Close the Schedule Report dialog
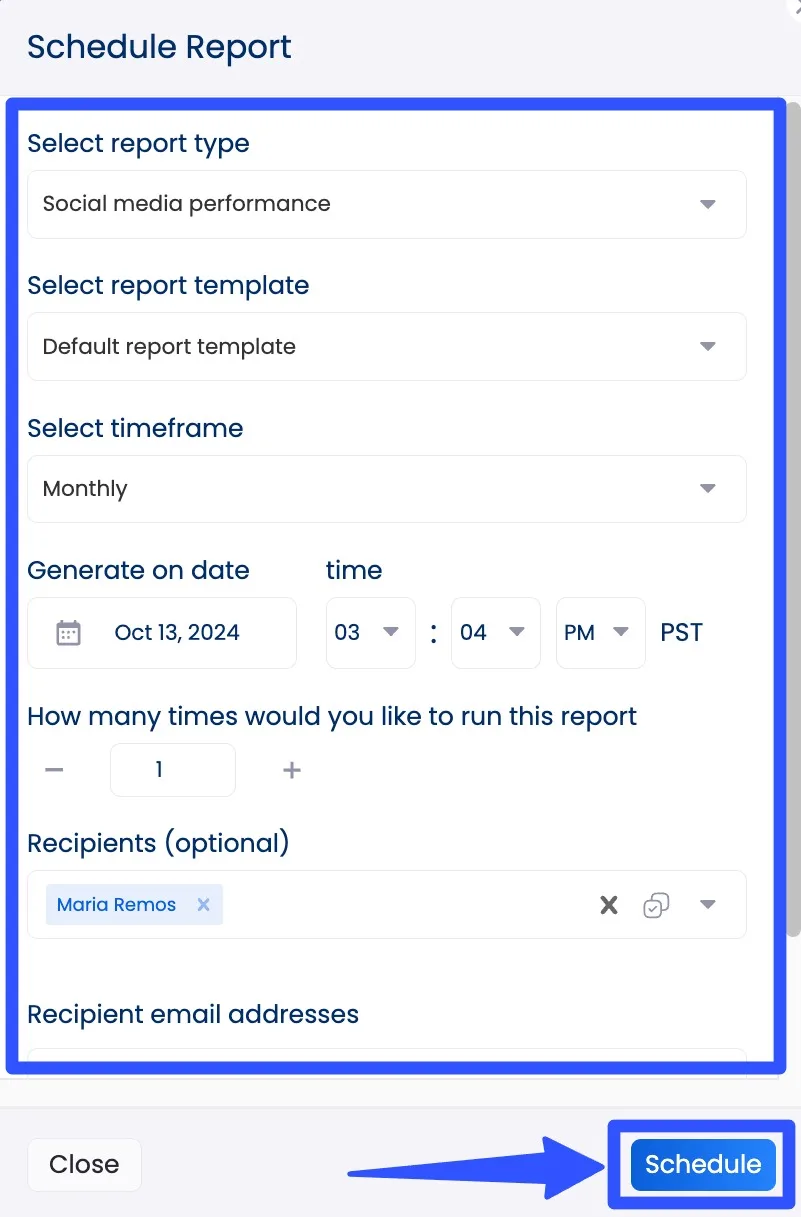This screenshot has height=1217, width=801. tap(84, 1164)
